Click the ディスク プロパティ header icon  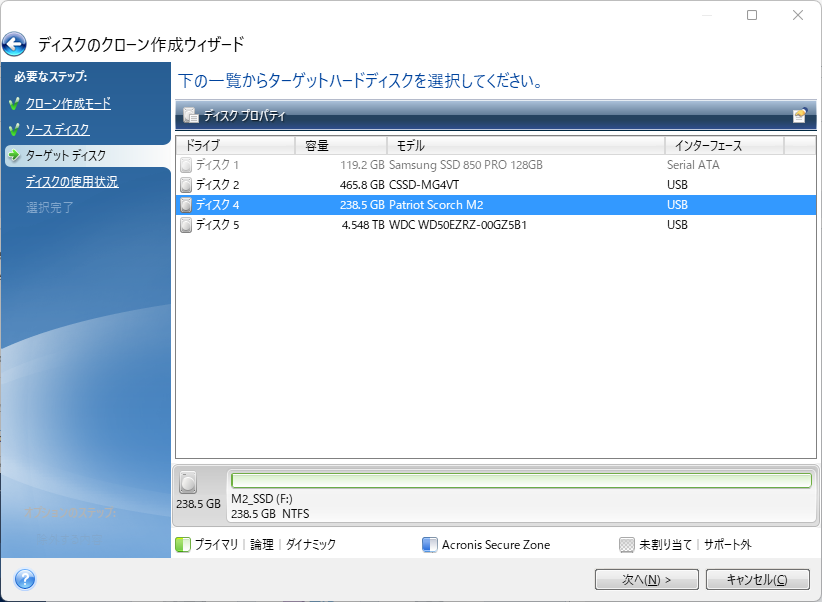pyautogui.click(x=190, y=115)
